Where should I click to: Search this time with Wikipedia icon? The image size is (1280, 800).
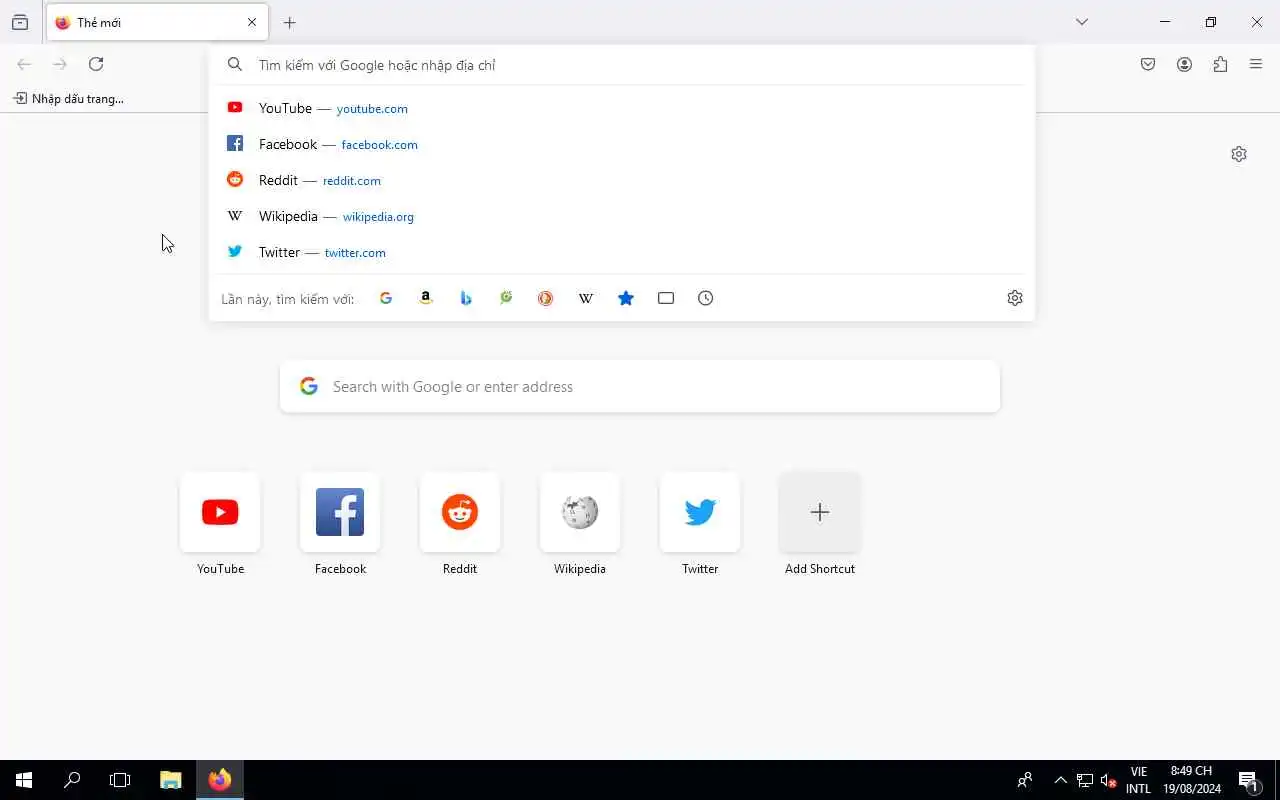(x=586, y=298)
